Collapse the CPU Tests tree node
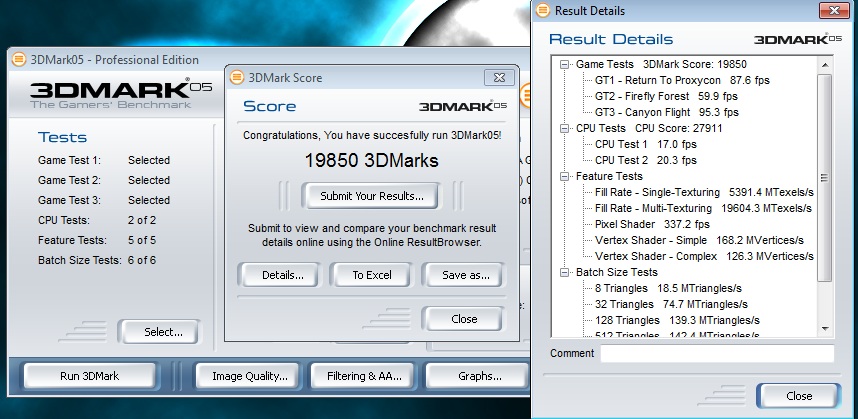The image size is (858, 419). [565, 129]
